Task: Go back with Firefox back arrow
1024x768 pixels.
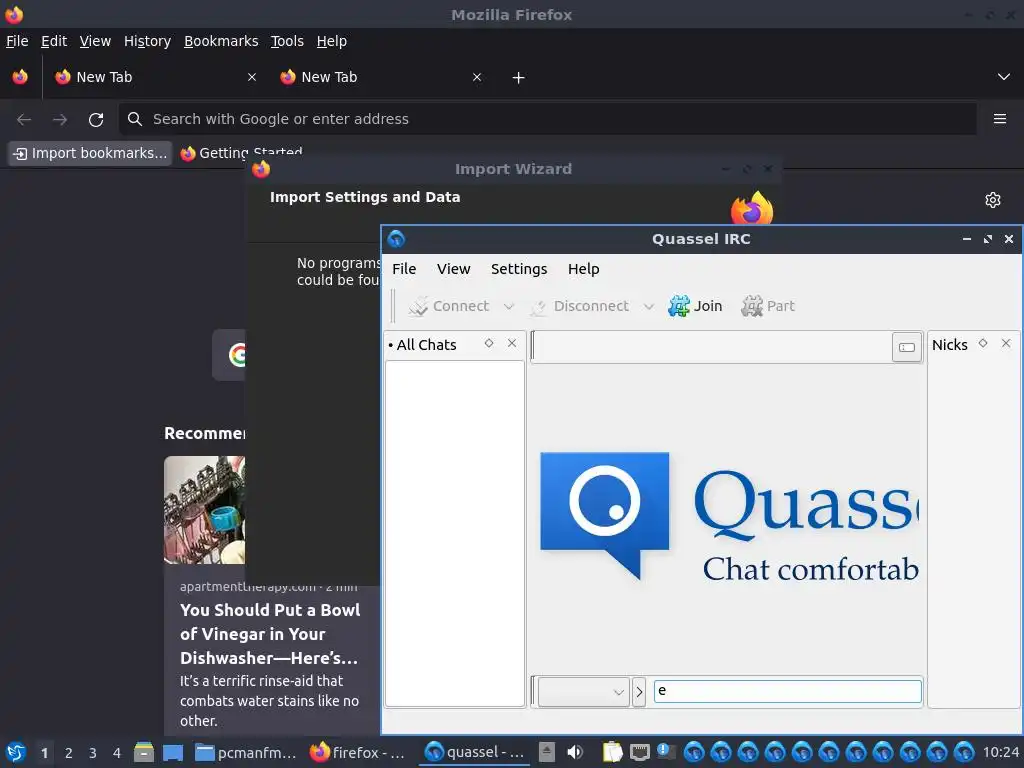Action: point(24,120)
